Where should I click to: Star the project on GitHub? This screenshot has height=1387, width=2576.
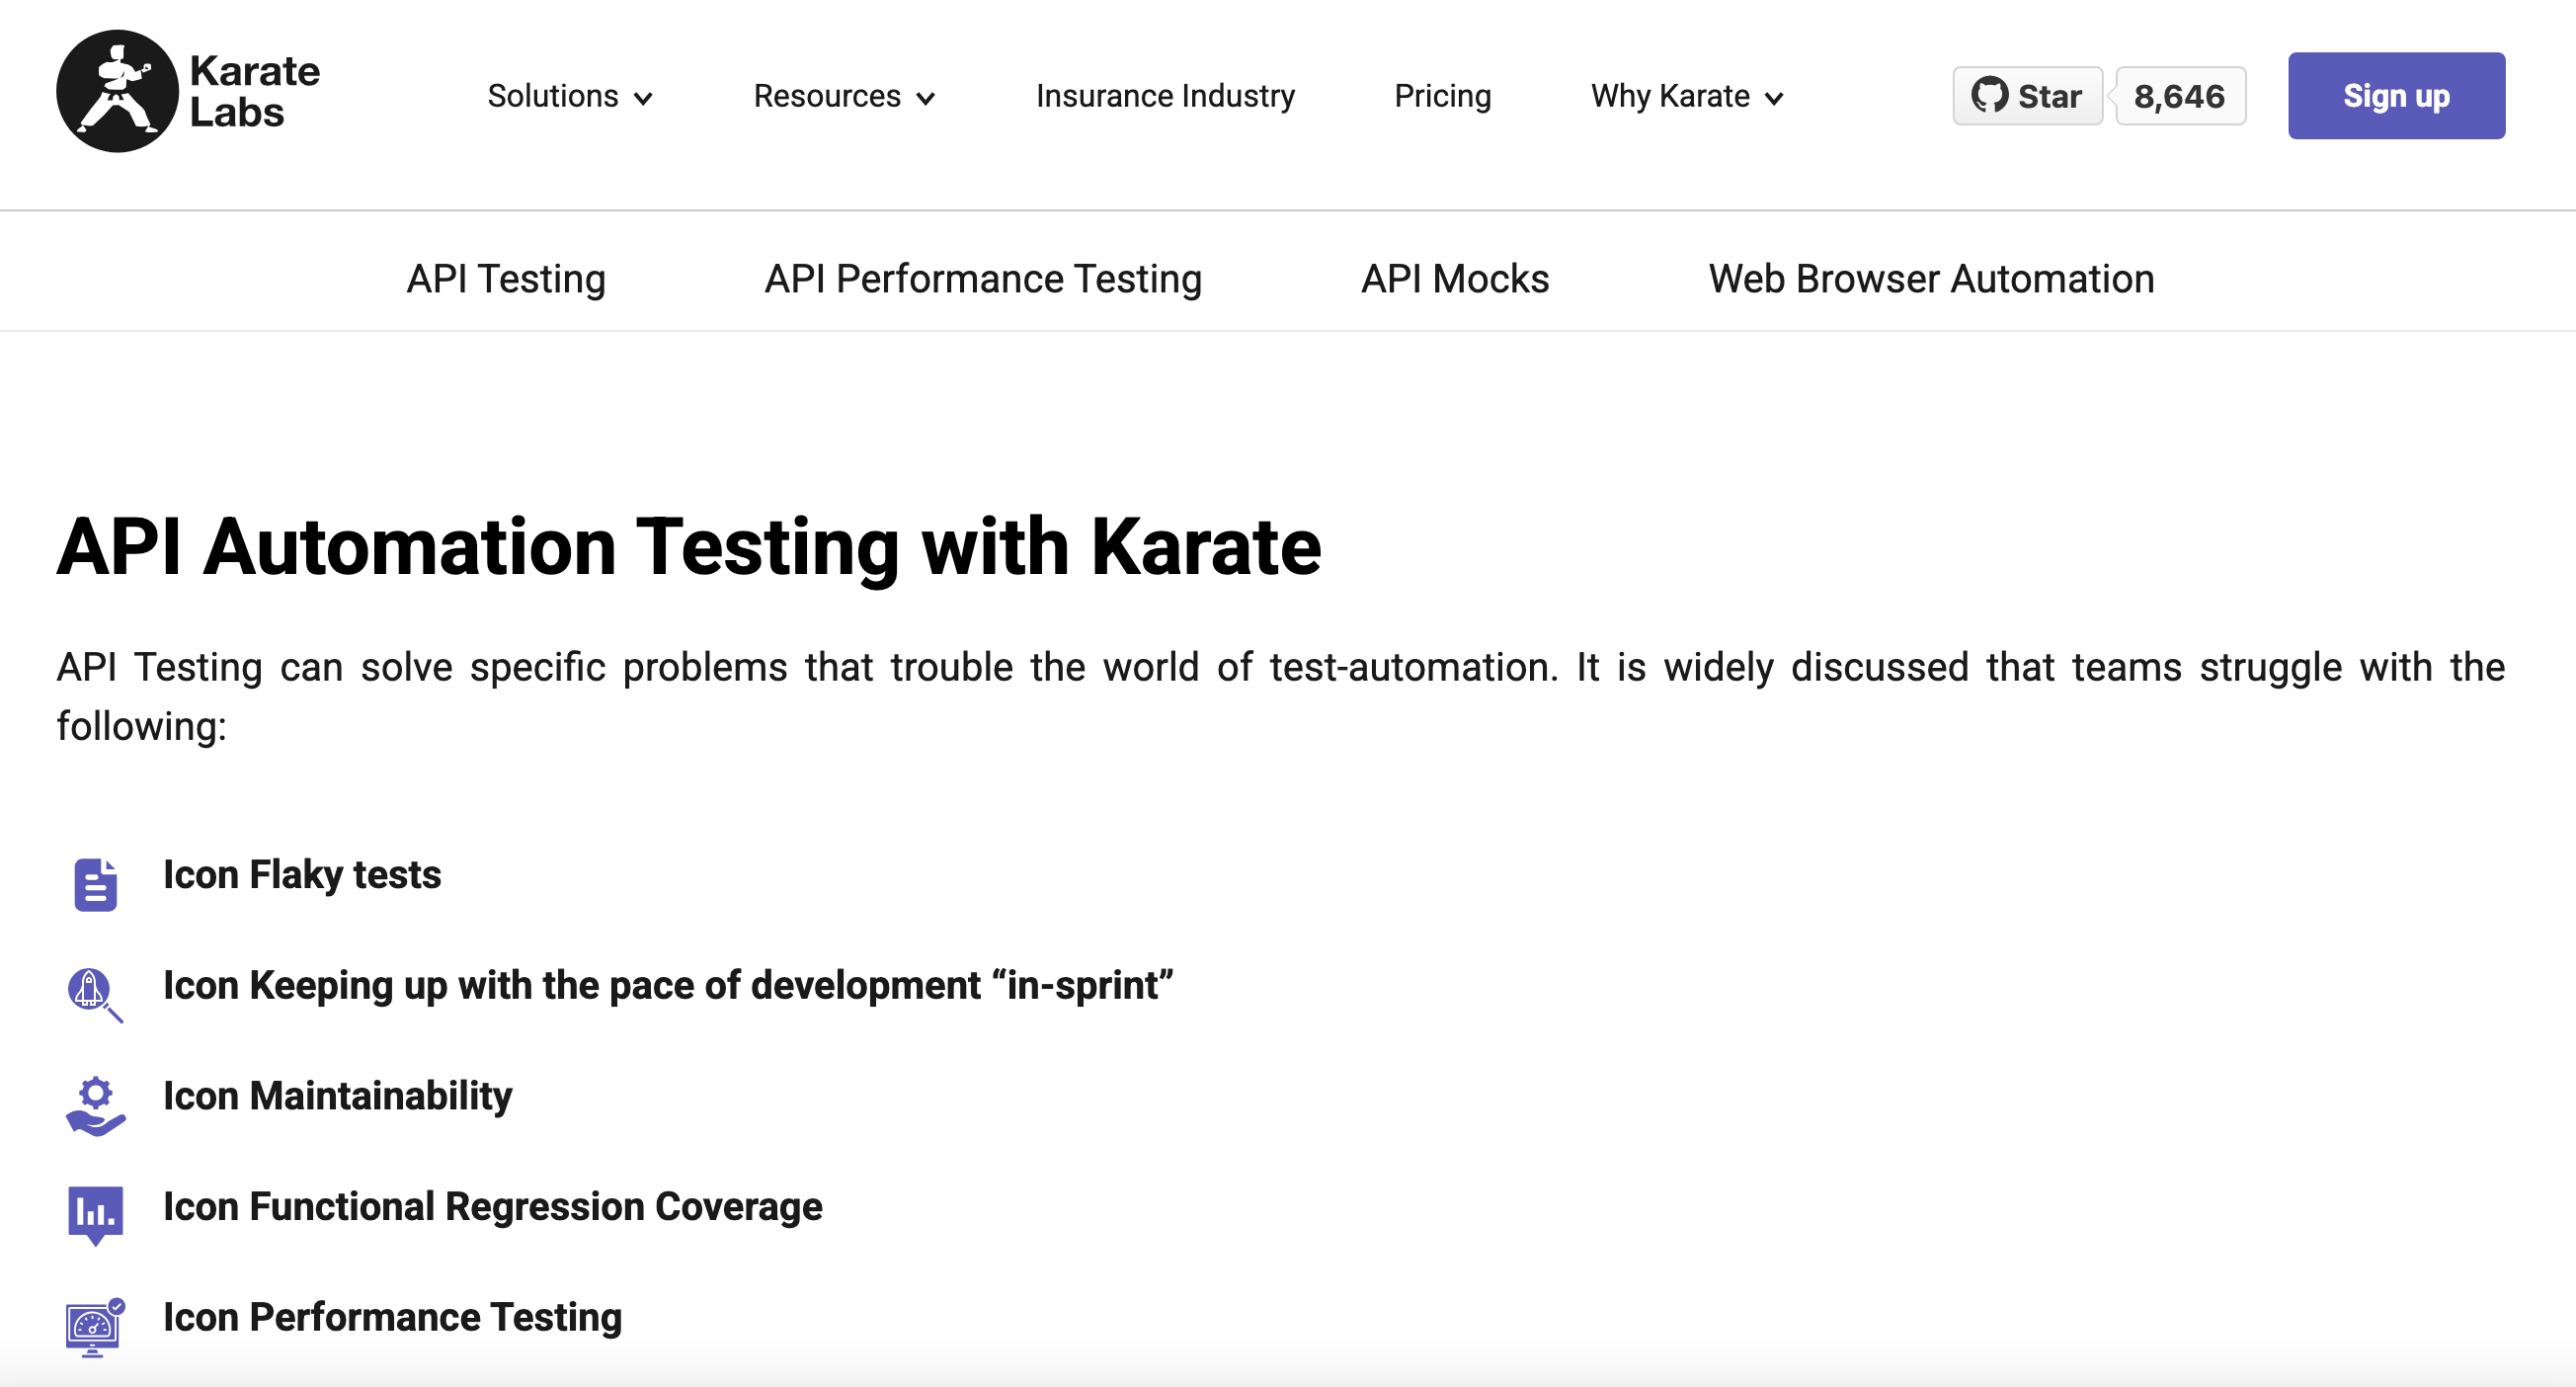point(2027,96)
